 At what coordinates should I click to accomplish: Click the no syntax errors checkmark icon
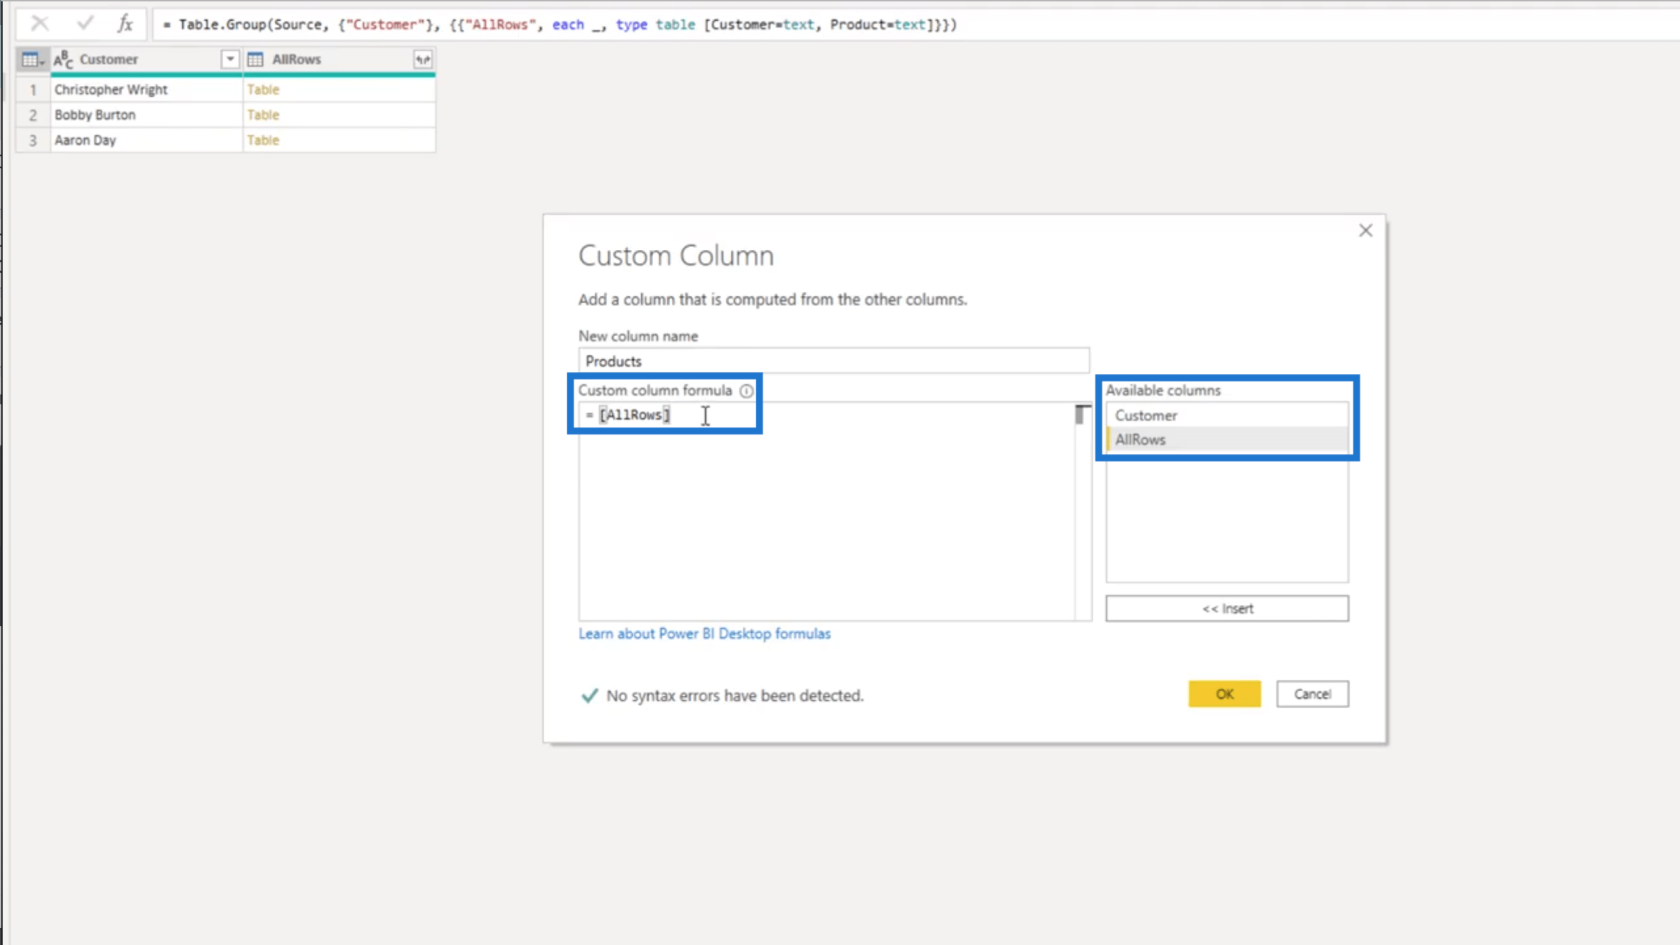pyautogui.click(x=589, y=696)
